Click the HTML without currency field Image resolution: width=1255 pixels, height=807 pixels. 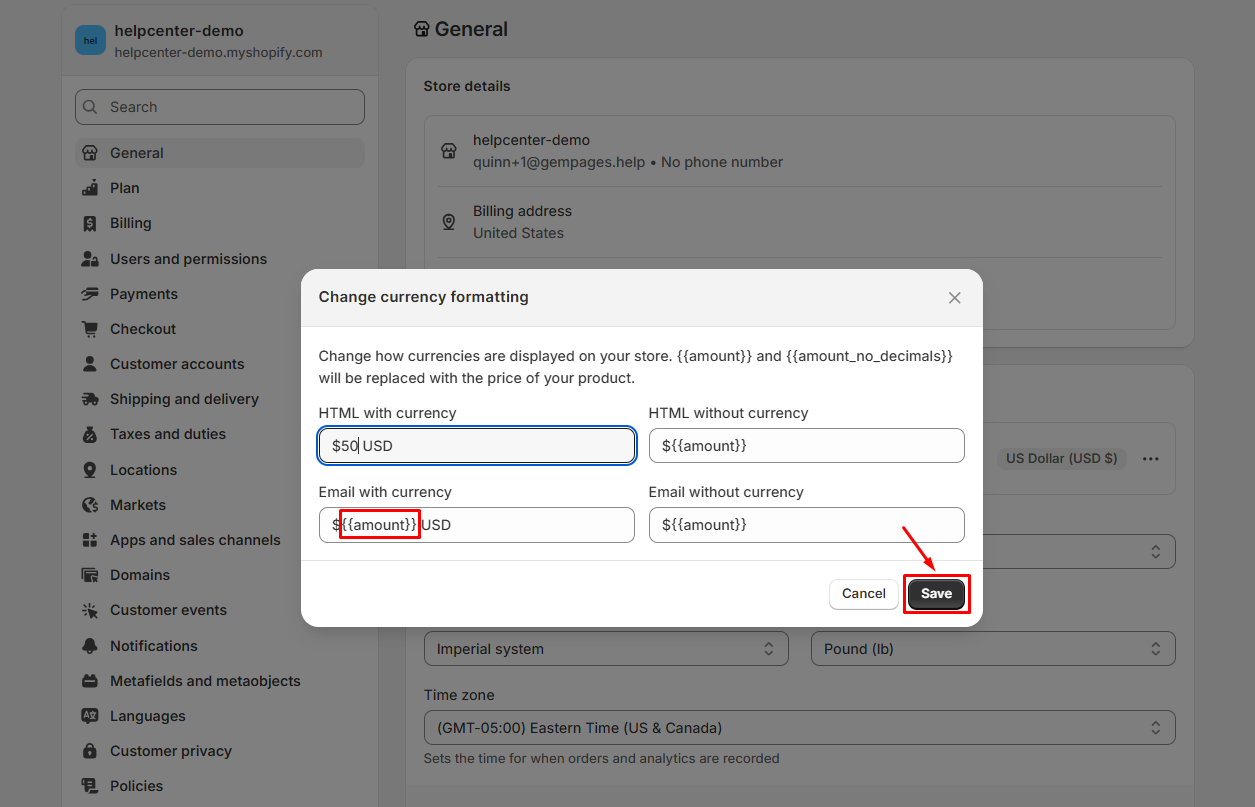click(806, 446)
